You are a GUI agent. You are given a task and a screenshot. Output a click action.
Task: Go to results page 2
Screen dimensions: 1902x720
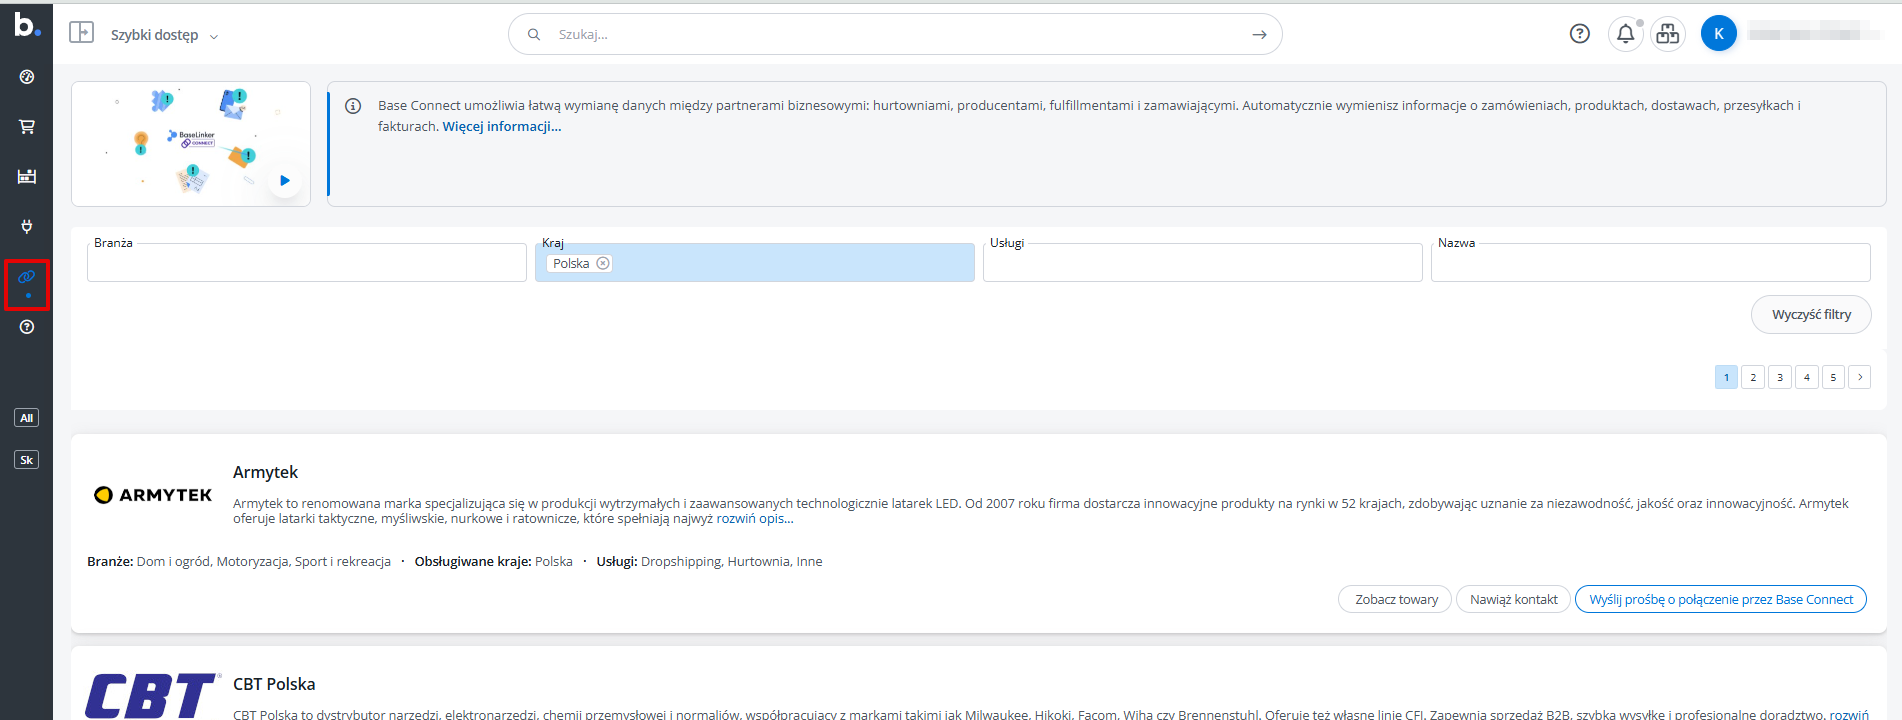tap(1753, 377)
